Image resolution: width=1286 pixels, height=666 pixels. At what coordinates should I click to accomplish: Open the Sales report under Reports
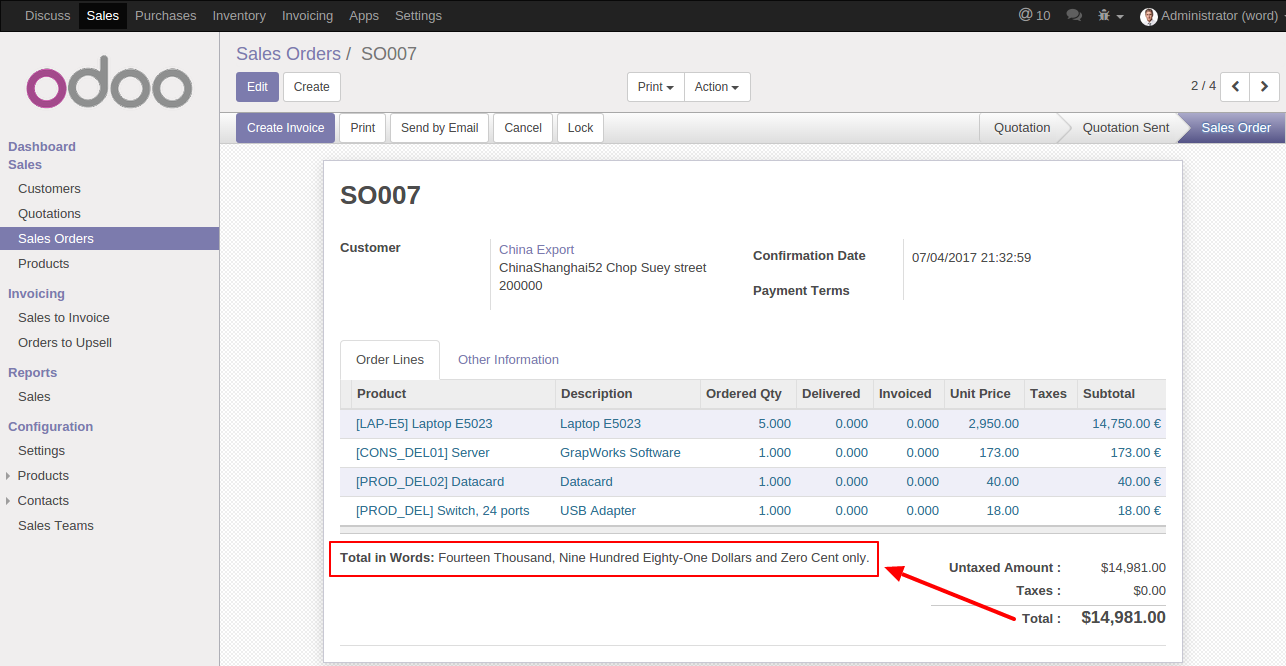click(34, 397)
